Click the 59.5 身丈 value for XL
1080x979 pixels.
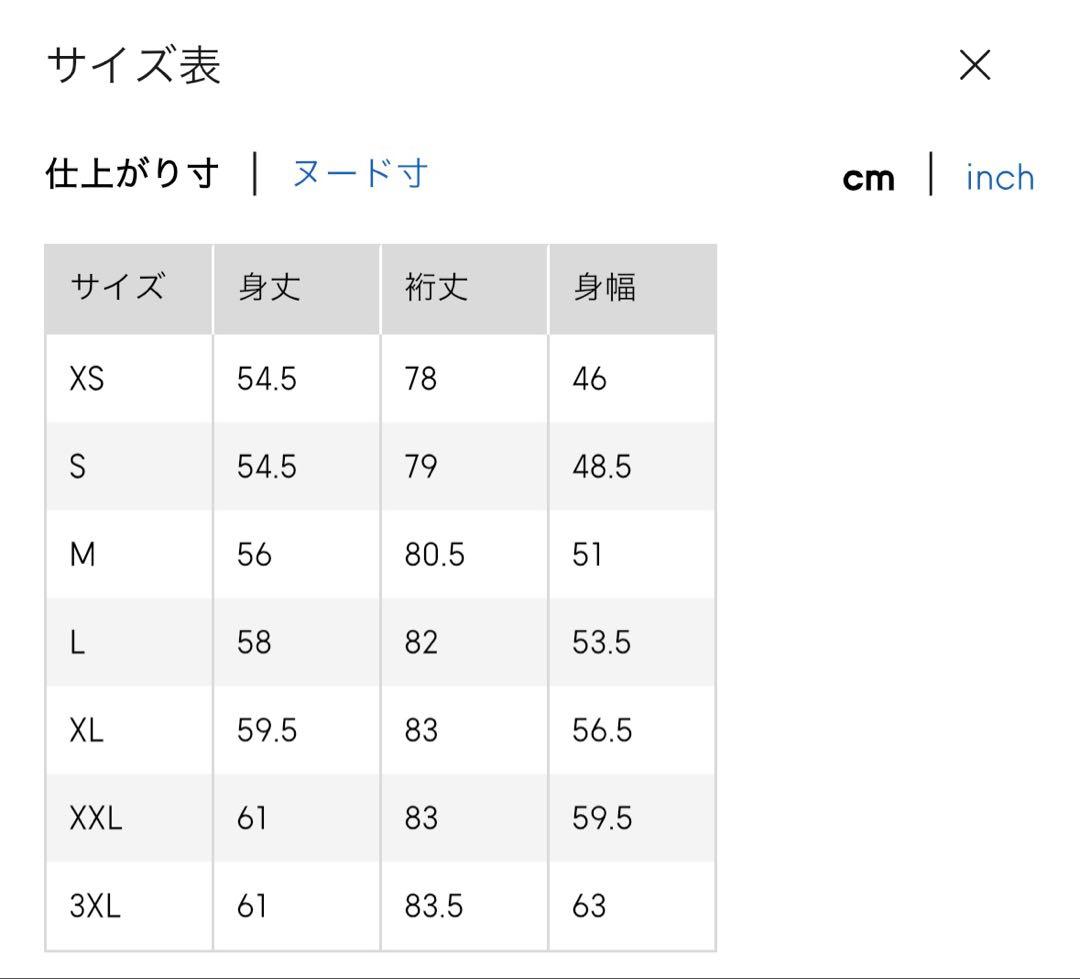[x=267, y=730]
